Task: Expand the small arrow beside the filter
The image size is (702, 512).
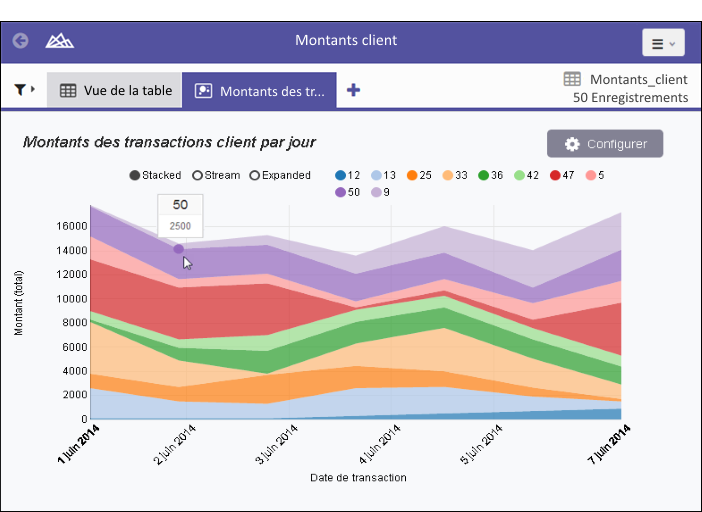Action: (x=34, y=90)
